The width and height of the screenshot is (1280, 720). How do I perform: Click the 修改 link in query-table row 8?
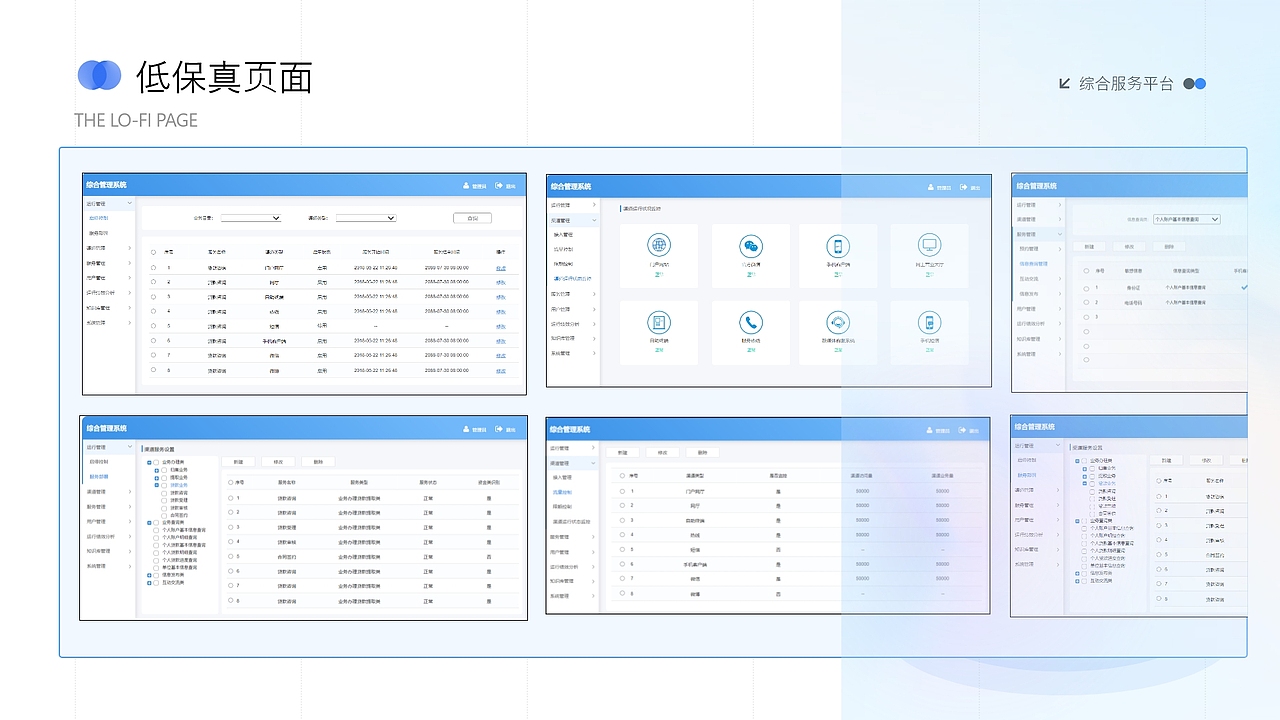pos(501,371)
